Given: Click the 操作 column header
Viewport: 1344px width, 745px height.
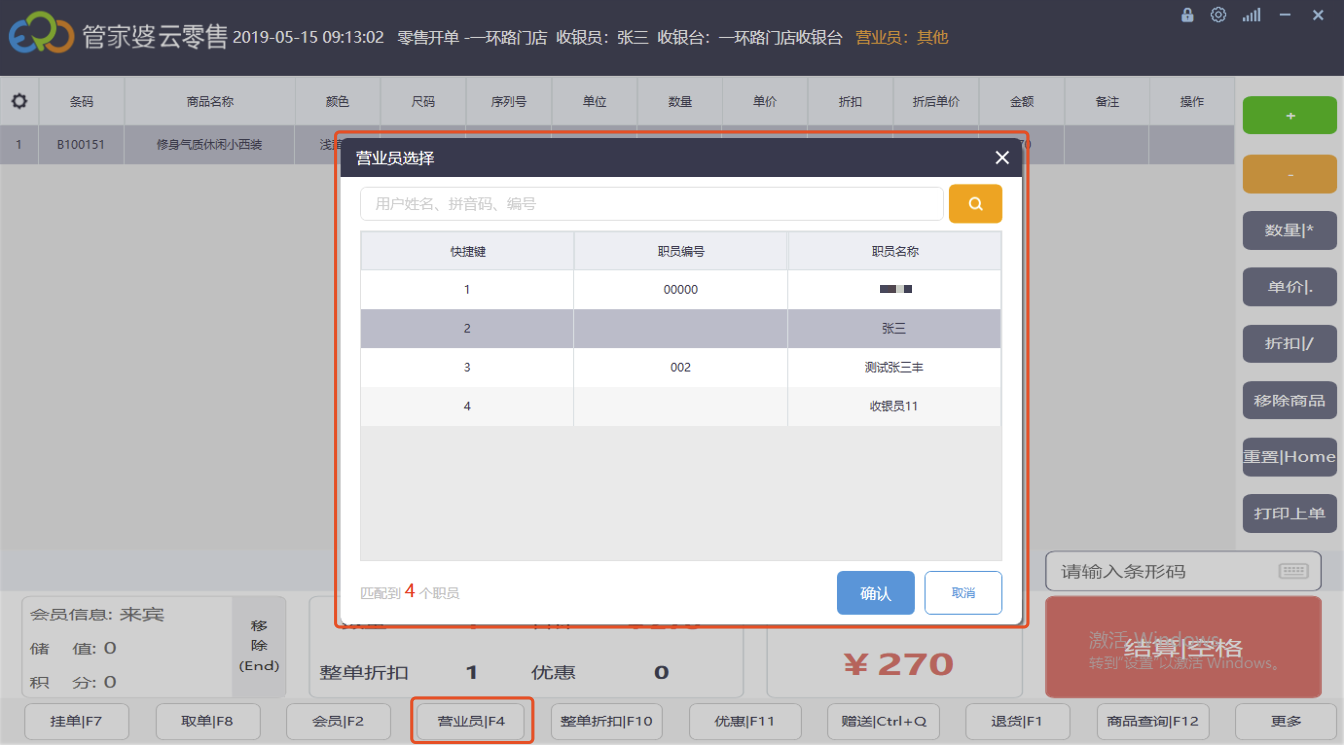Looking at the screenshot, I should click(x=1192, y=102).
